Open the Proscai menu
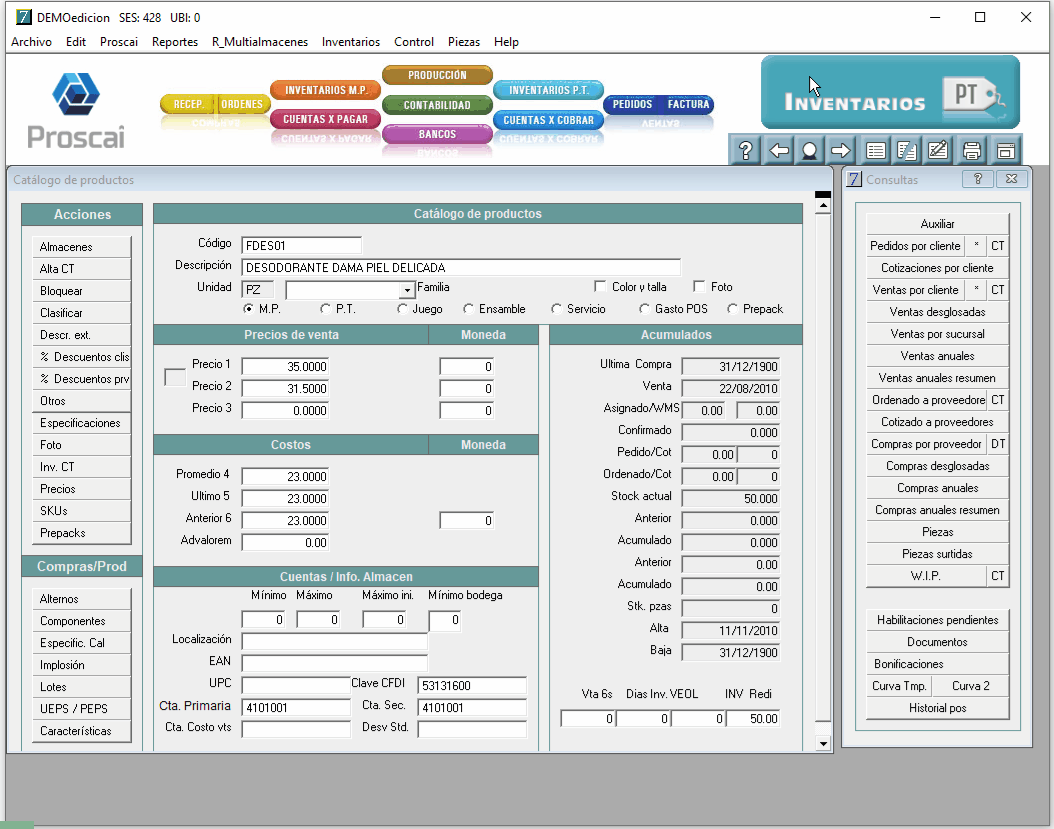Image resolution: width=1054 pixels, height=829 pixels. point(119,42)
